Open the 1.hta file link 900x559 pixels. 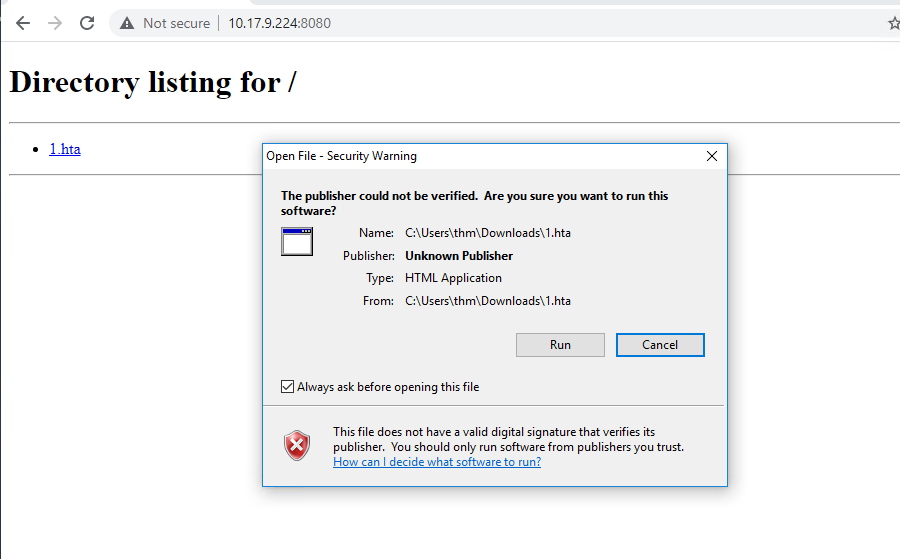tap(65, 149)
